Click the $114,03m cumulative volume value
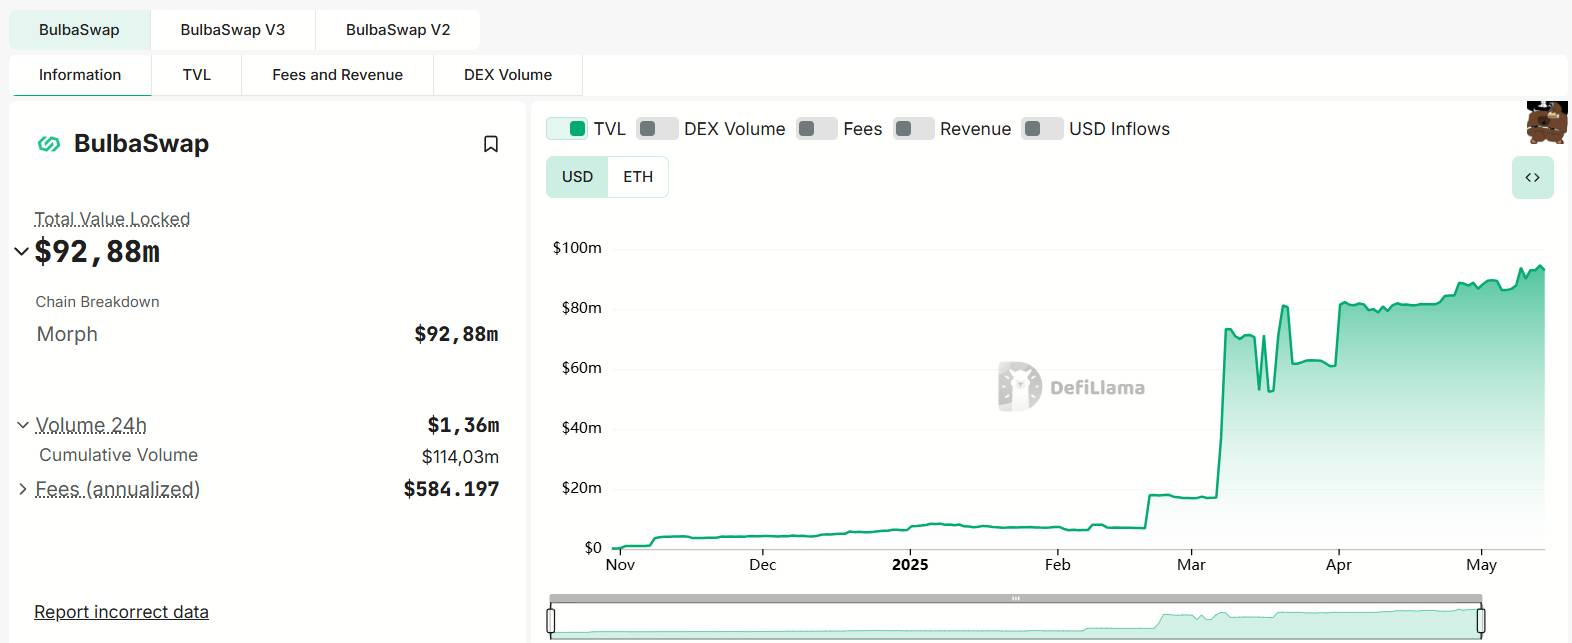 click(x=460, y=457)
